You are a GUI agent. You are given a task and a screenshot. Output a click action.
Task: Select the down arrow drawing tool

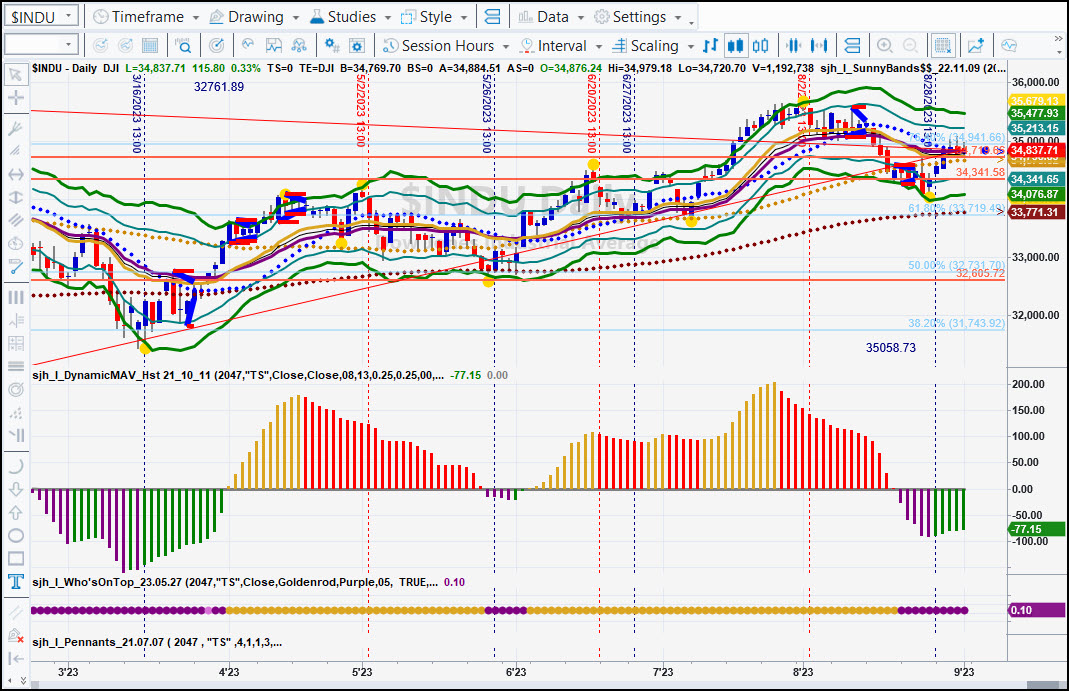coord(15,489)
